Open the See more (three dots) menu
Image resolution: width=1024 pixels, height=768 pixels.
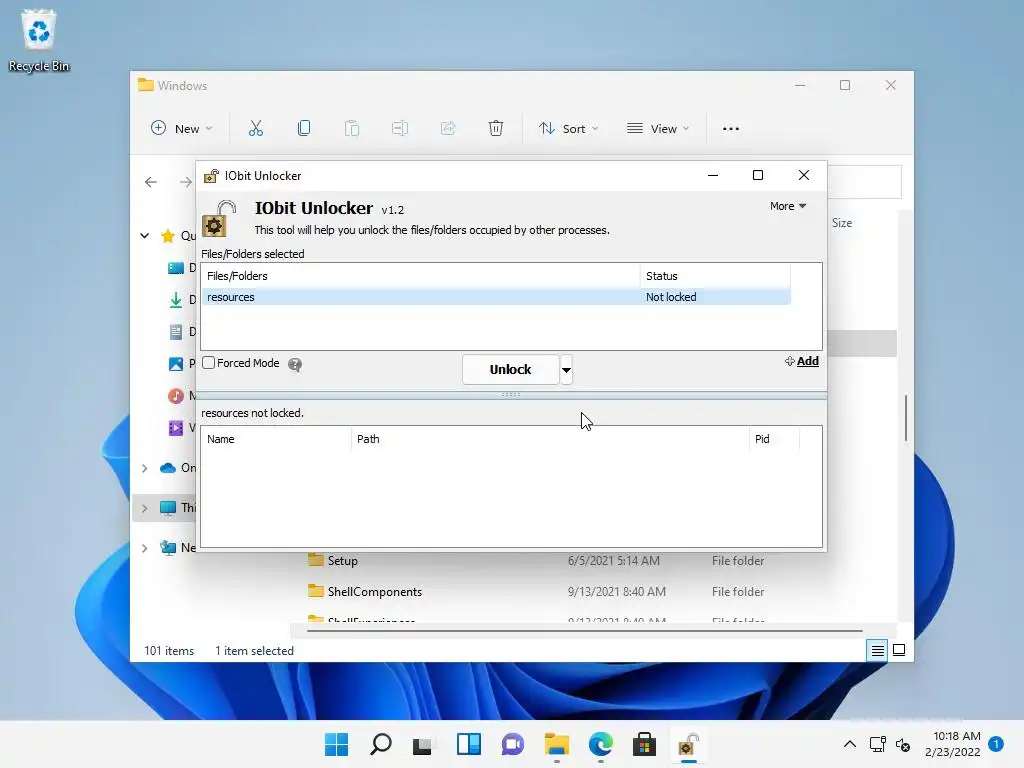click(x=731, y=129)
